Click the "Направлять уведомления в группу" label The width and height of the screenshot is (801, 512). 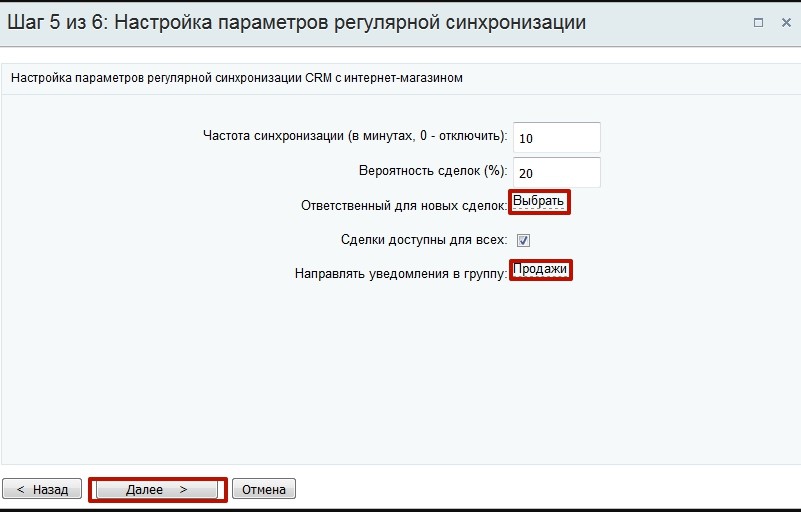pos(400,273)
